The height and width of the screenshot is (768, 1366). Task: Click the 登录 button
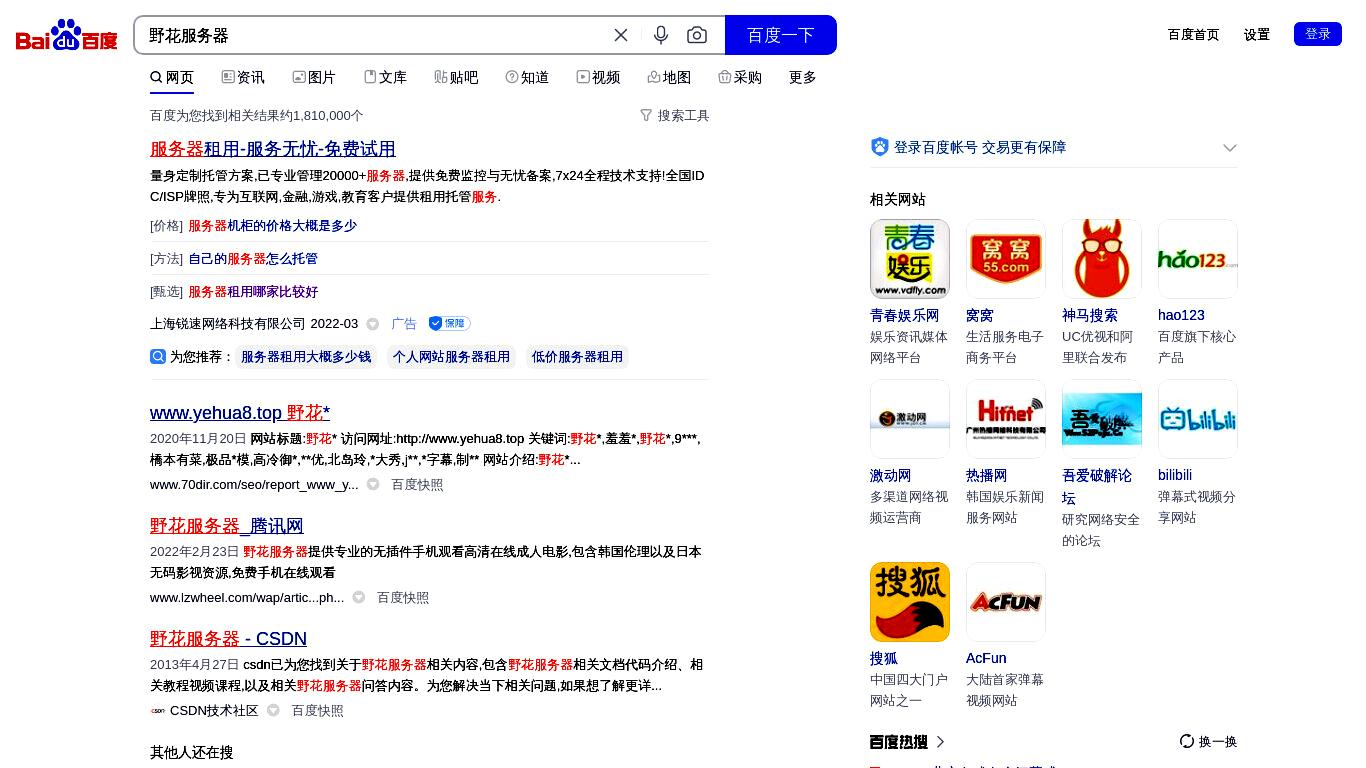[1318, 34]
